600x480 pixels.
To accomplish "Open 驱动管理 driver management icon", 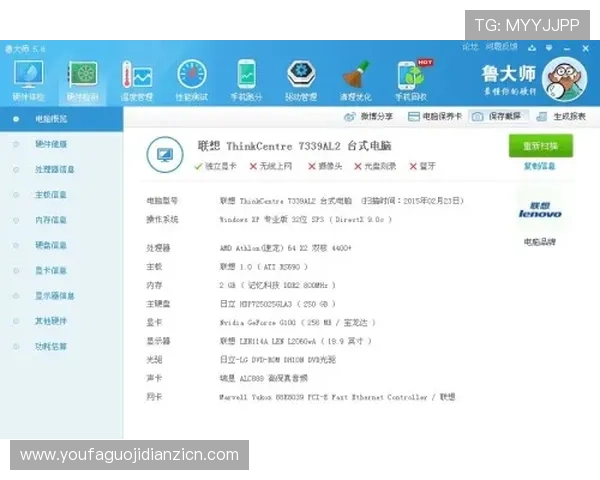I will (x=301, y=79).
